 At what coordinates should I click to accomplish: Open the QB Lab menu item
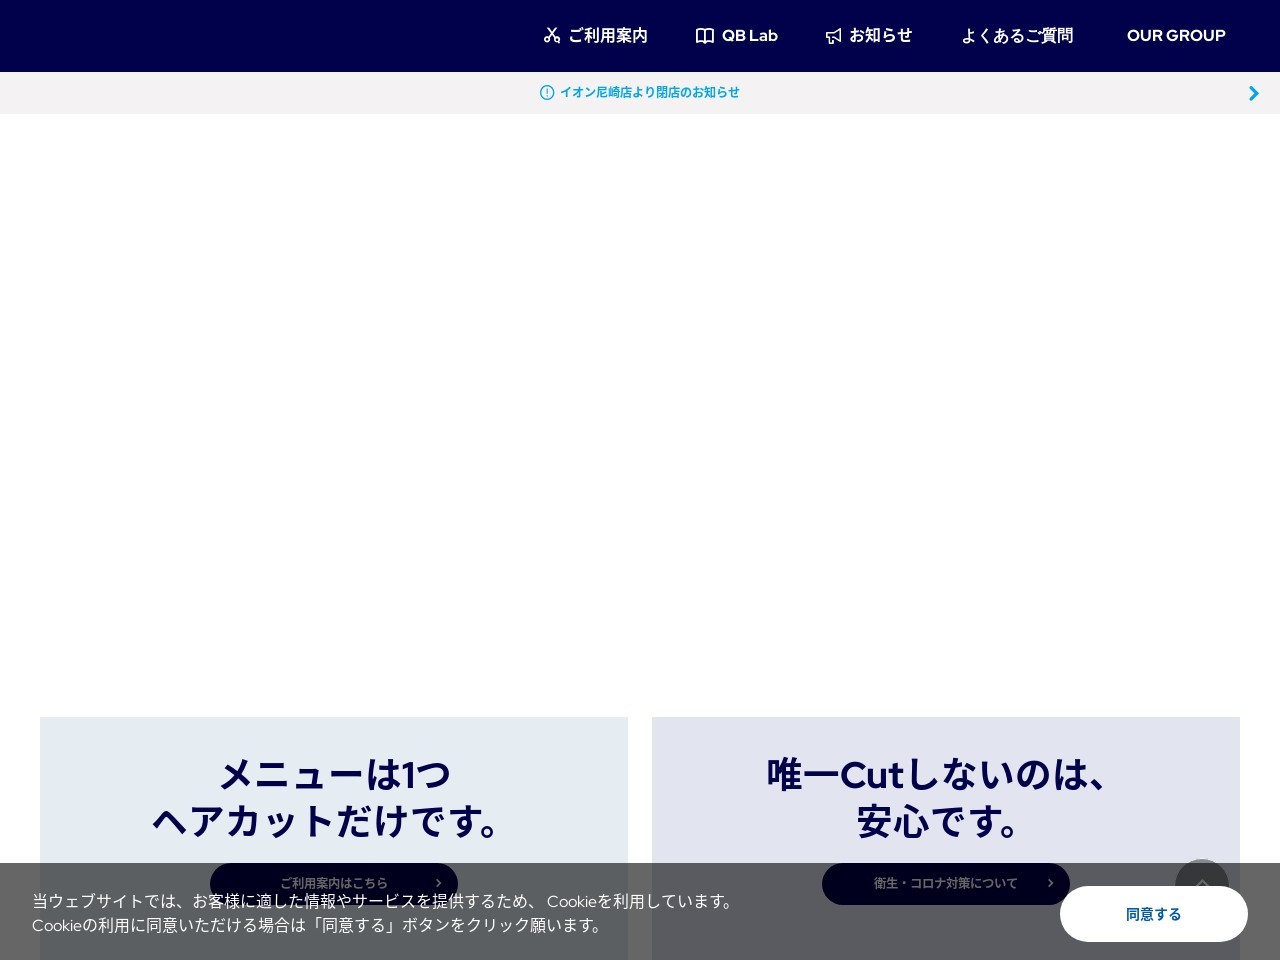click(x=737, y=36)
